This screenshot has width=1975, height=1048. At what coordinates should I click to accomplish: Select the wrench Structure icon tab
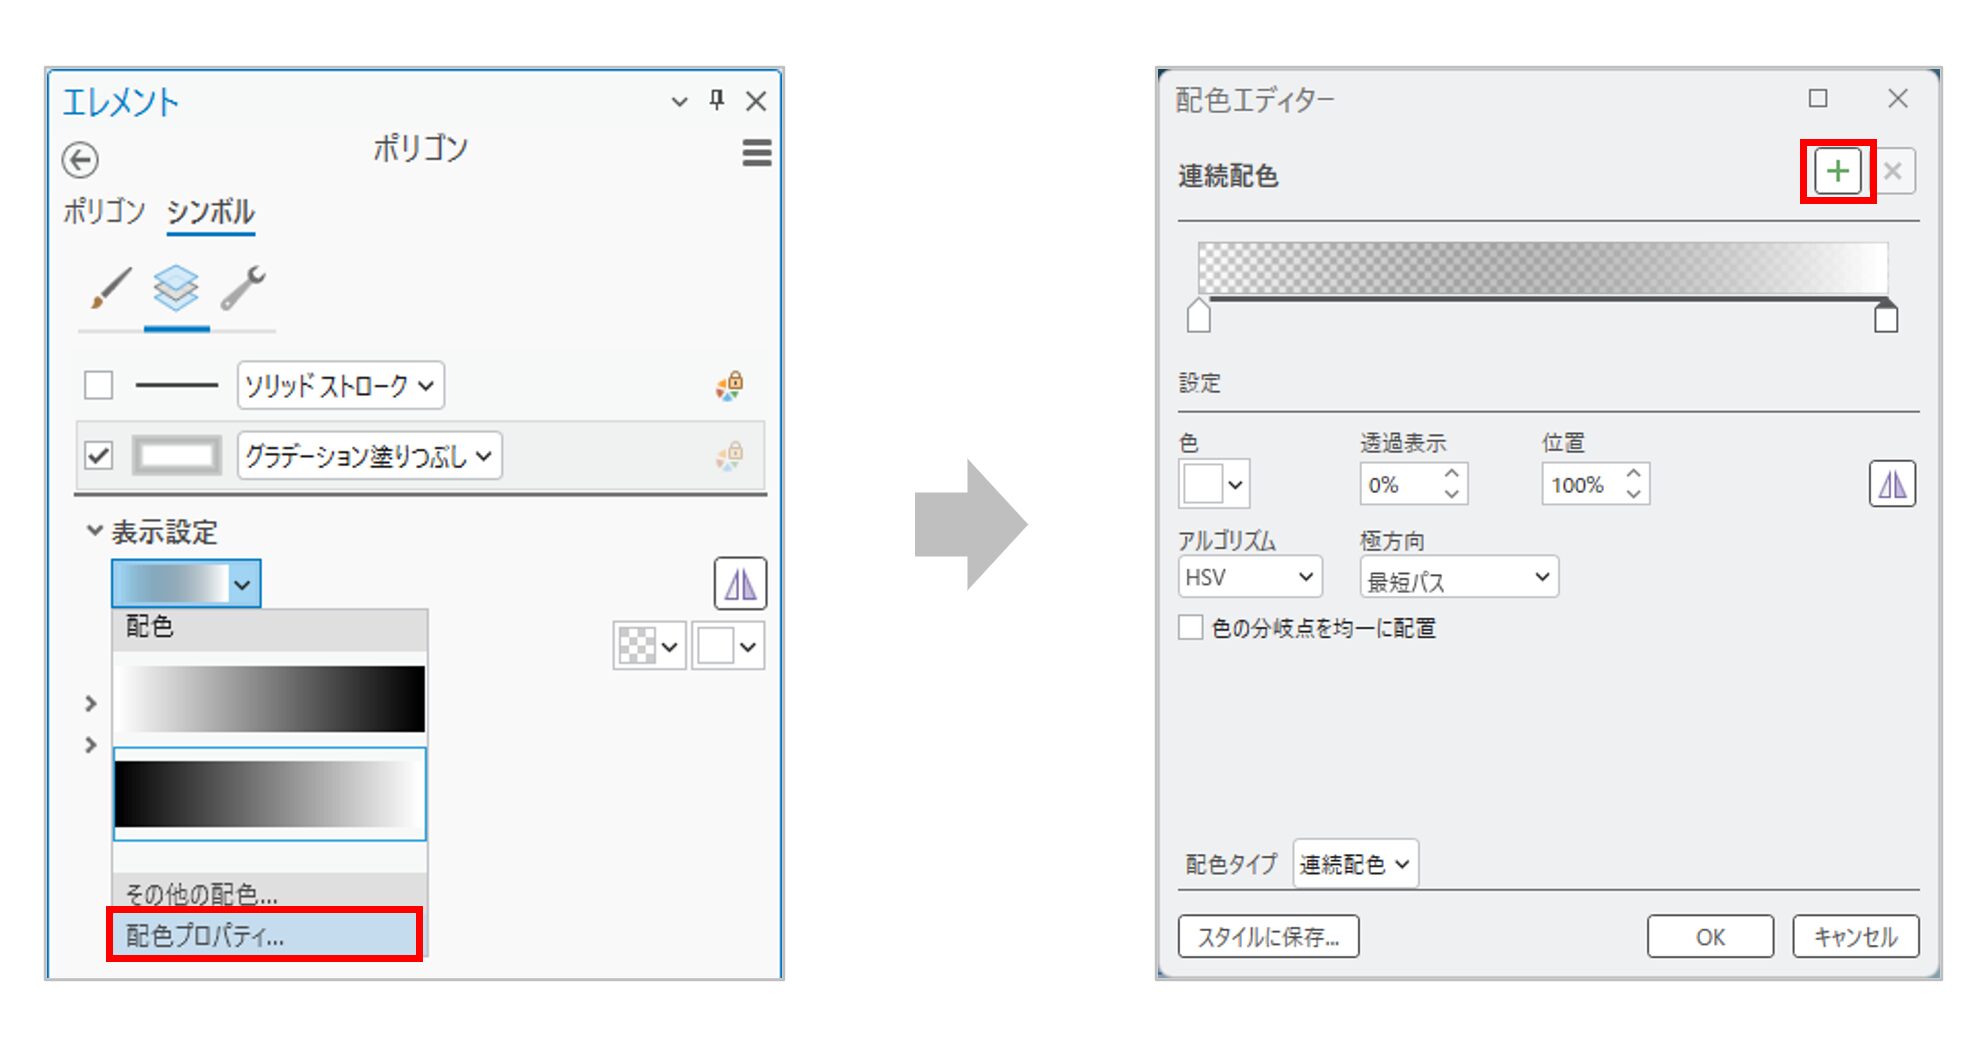[x=243, y=289]
